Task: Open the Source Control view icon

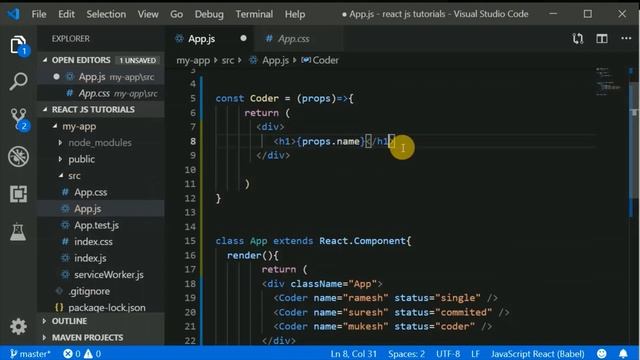Action: point(19,119)
